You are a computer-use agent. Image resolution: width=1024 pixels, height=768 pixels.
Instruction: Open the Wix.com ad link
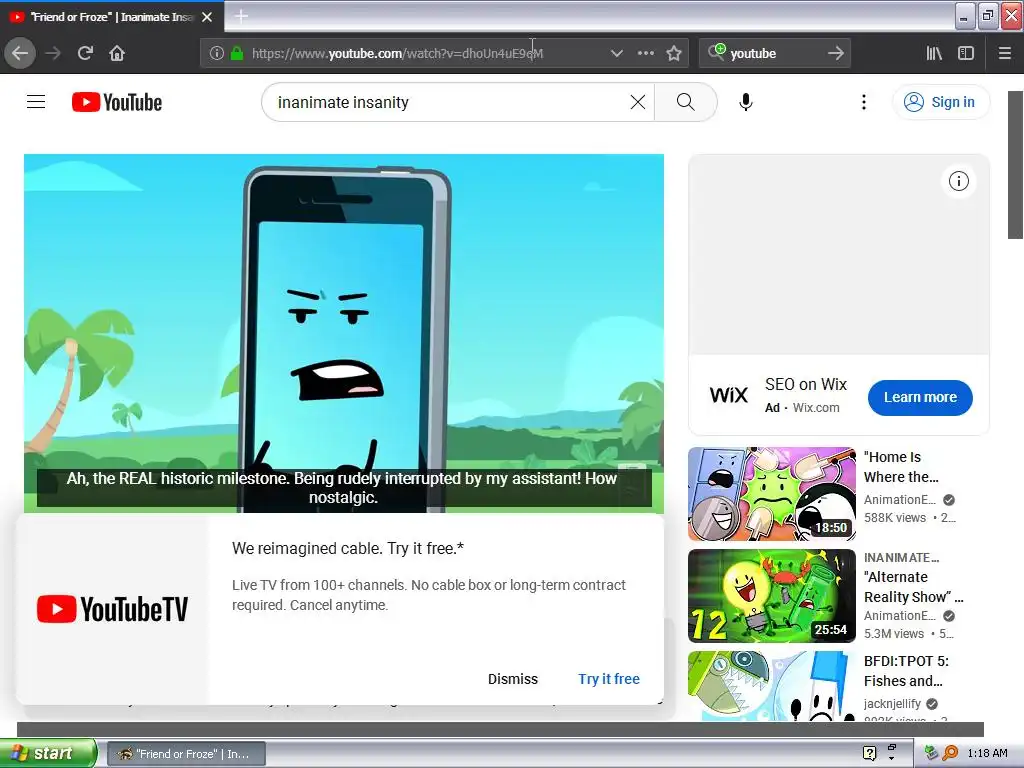click(816, 408)
